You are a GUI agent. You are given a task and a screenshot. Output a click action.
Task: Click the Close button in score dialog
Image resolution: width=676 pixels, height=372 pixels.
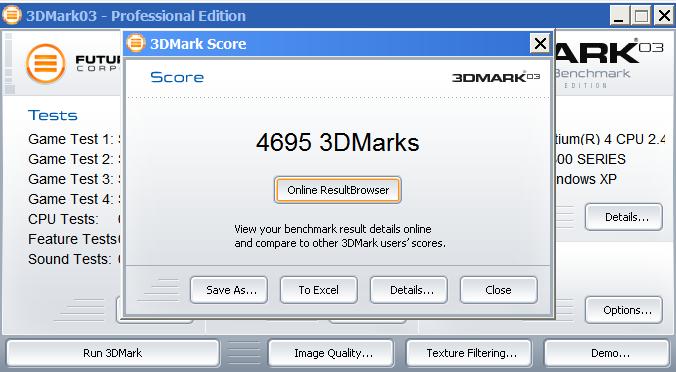click(499, 290)
